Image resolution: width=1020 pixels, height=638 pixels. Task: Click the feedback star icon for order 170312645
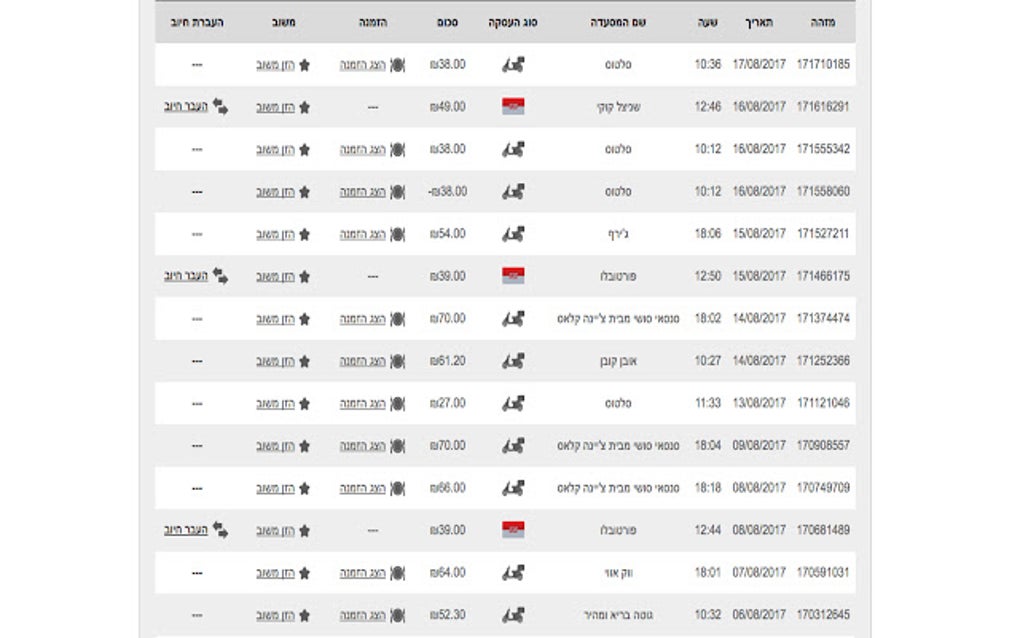coord(304,615)
